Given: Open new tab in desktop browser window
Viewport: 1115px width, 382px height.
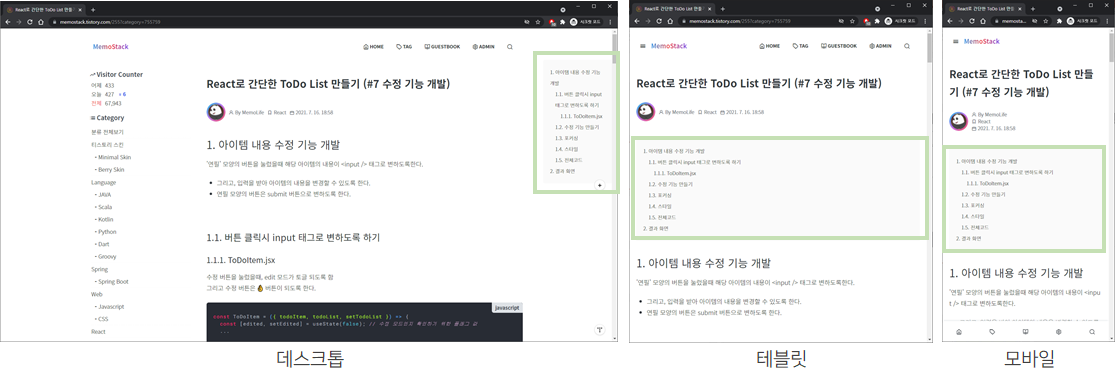Looking at the screenshot, I should (93, 9).
